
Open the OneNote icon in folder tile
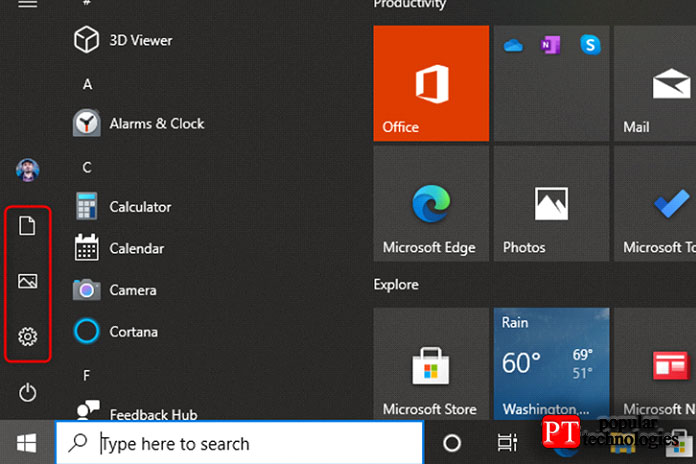550,45
